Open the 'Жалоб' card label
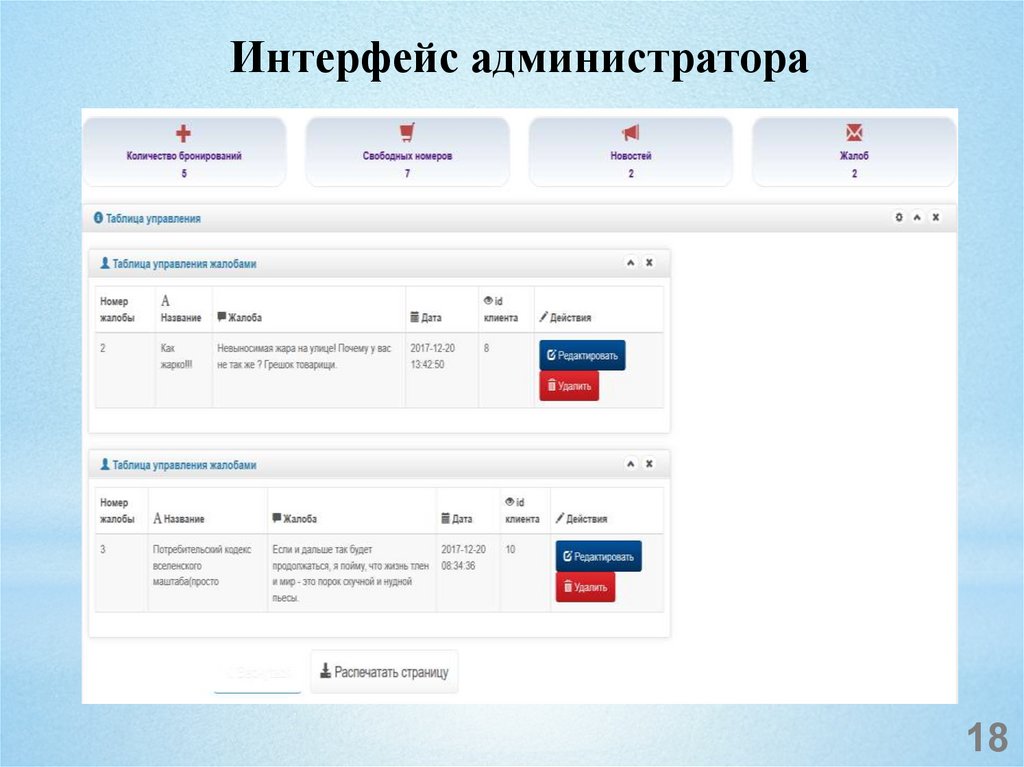The image size is (1024, 767). click(x=854, y=155)
